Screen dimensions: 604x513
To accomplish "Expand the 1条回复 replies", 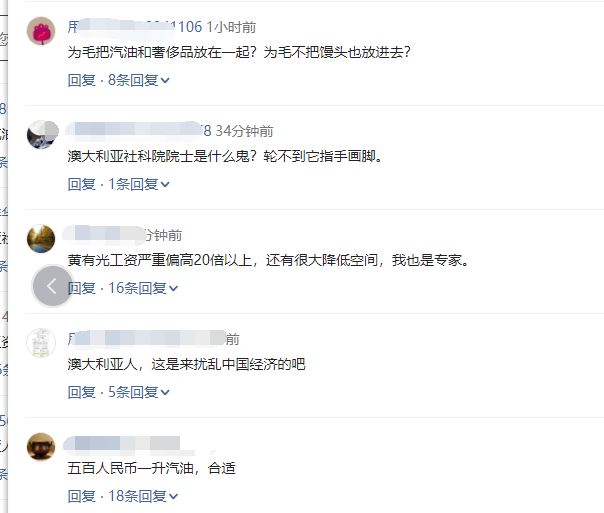I will click(139, 184).
